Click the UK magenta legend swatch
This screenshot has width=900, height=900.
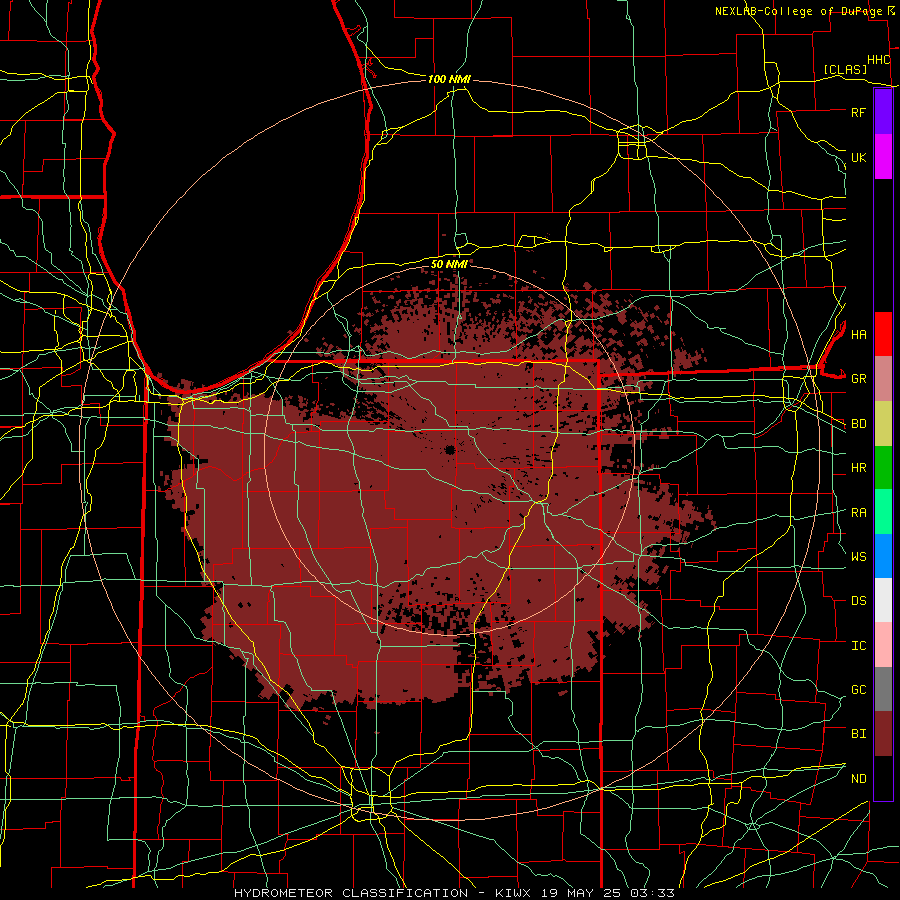pos(883,157)
